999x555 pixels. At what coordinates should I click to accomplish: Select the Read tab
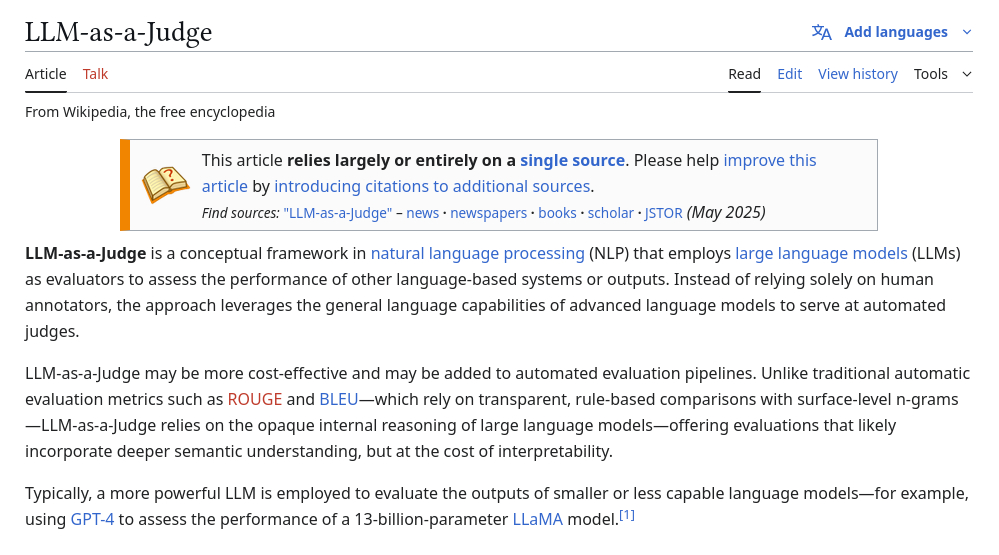[744, 74]
